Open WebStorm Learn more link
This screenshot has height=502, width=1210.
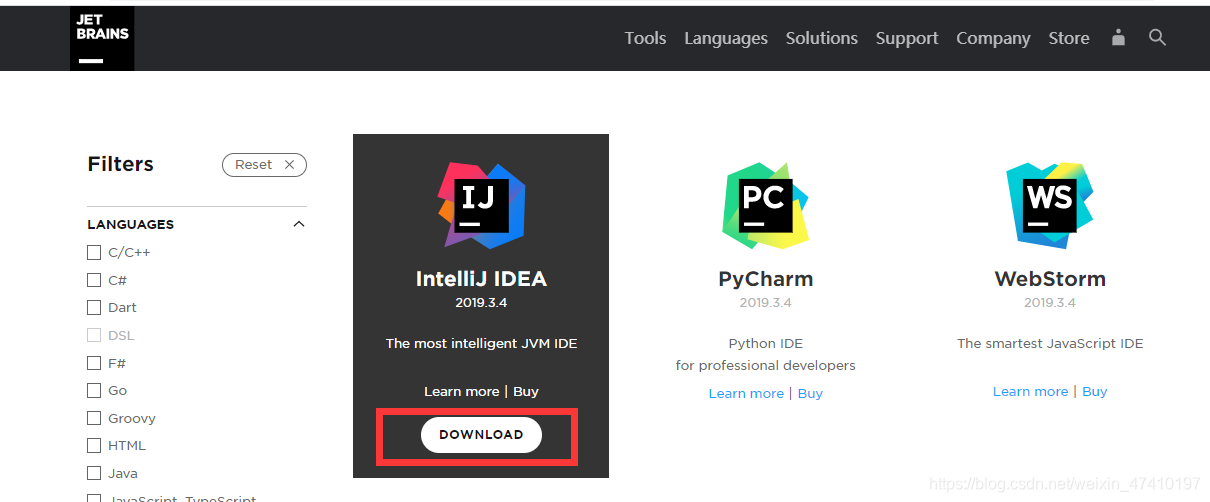click(1030, 391)
